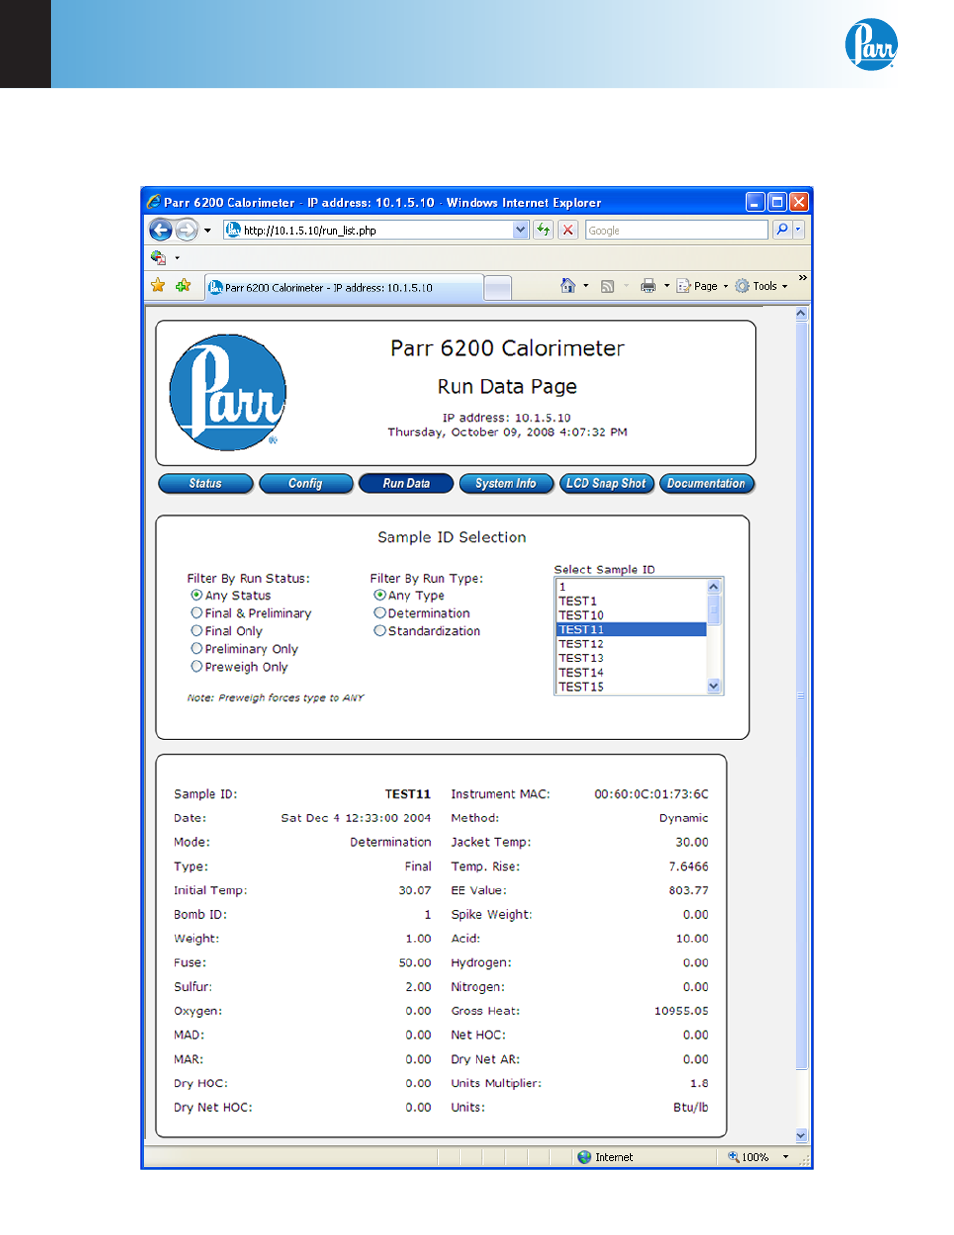The width and height of the screenshot is (954, 1235).
Task: Open the System Info page
Action: (x=506, y=484)
